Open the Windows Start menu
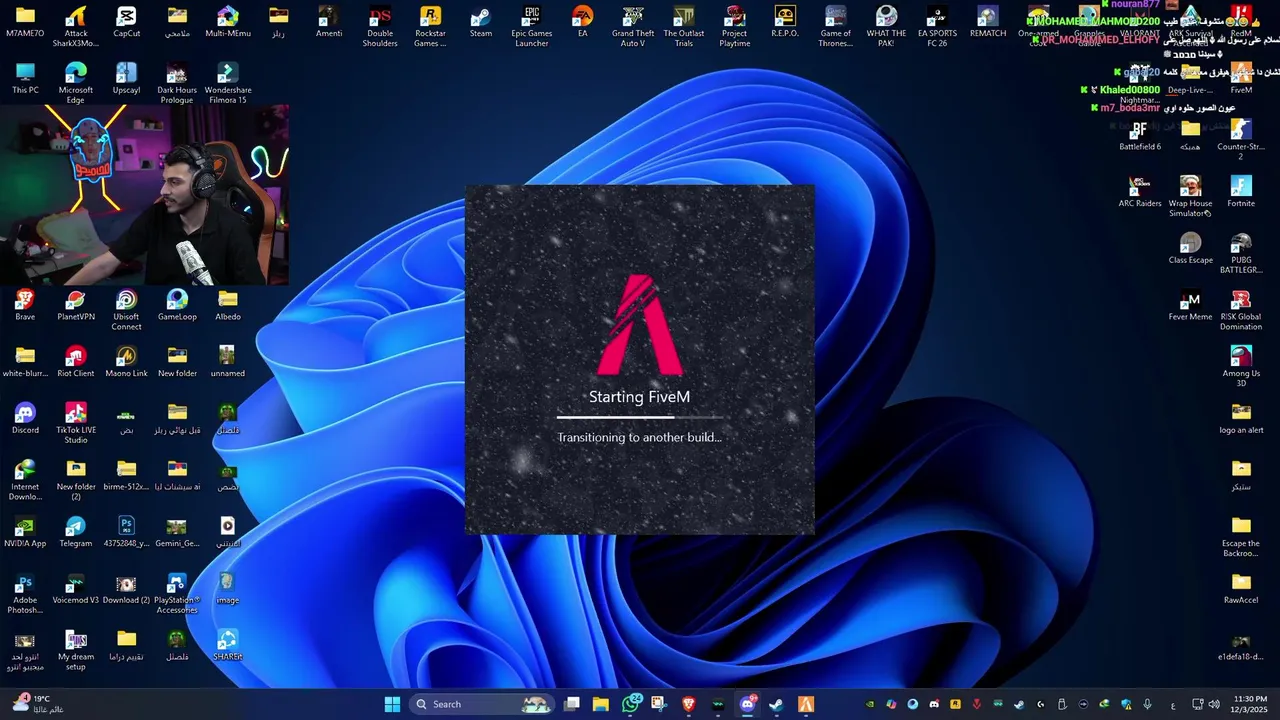 (x=392, y=704)
